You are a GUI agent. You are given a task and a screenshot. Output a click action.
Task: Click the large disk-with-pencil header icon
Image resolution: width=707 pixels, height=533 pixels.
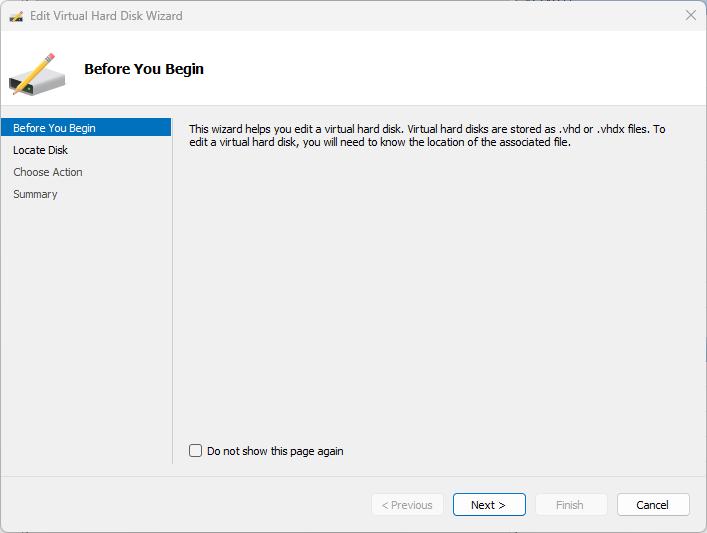click(37, 74)
